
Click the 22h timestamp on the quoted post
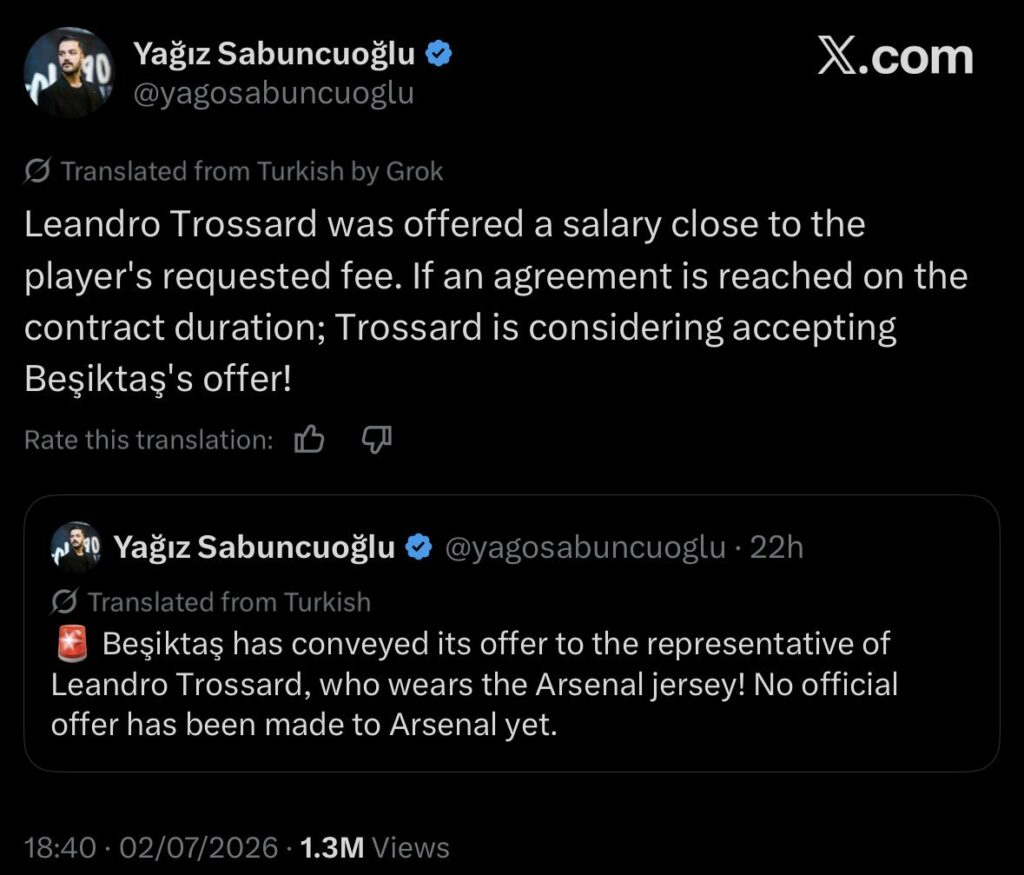pos(776,547)
